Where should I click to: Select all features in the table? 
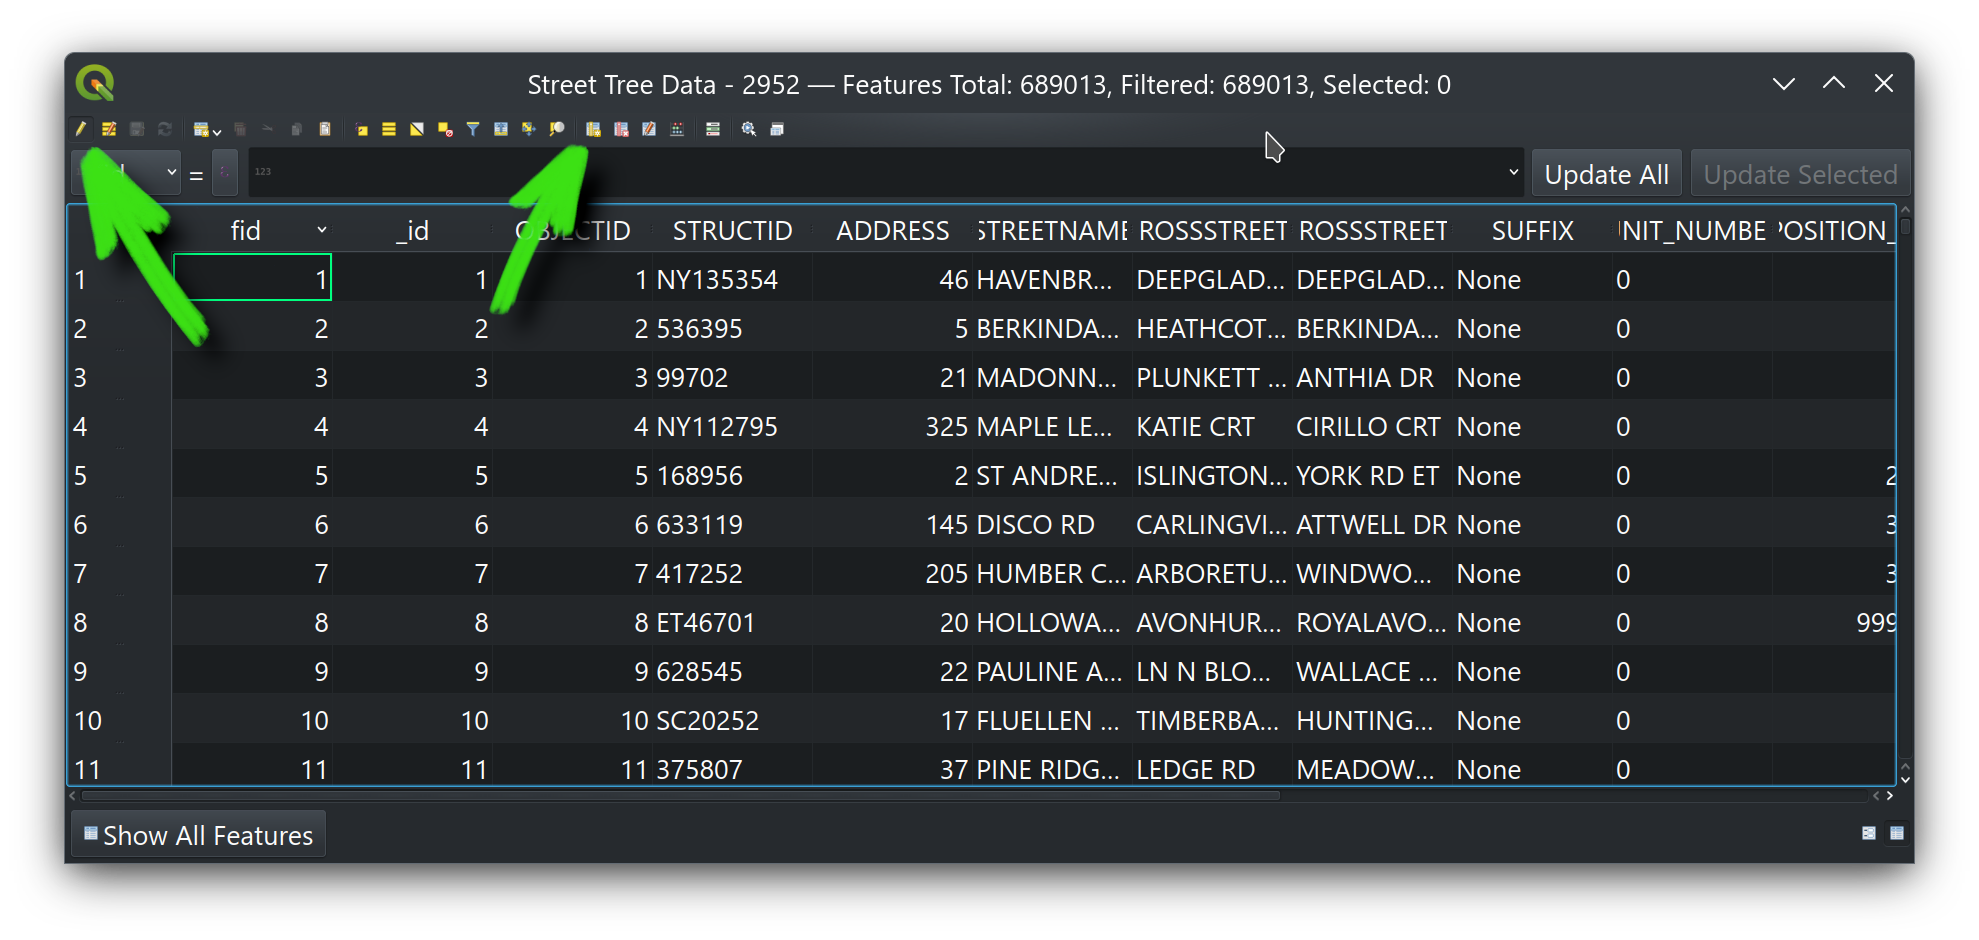[387, 129]
